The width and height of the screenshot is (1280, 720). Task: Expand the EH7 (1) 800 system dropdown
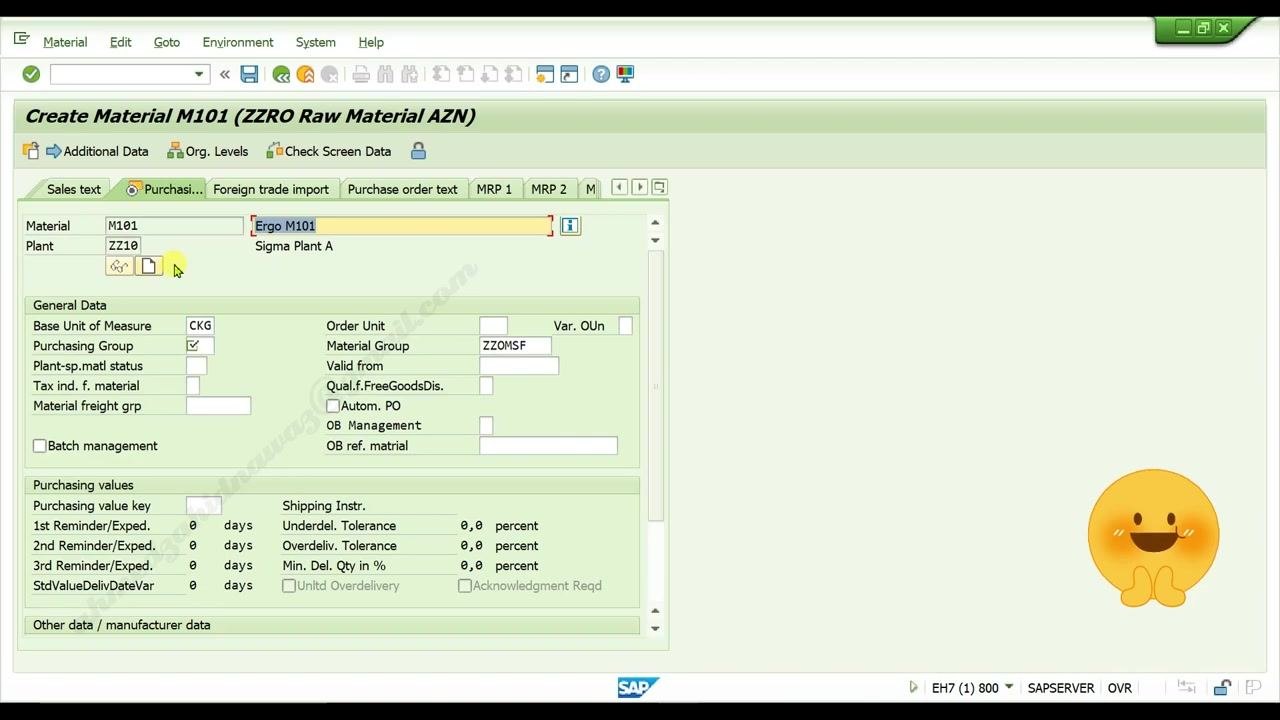point(1009,687)
